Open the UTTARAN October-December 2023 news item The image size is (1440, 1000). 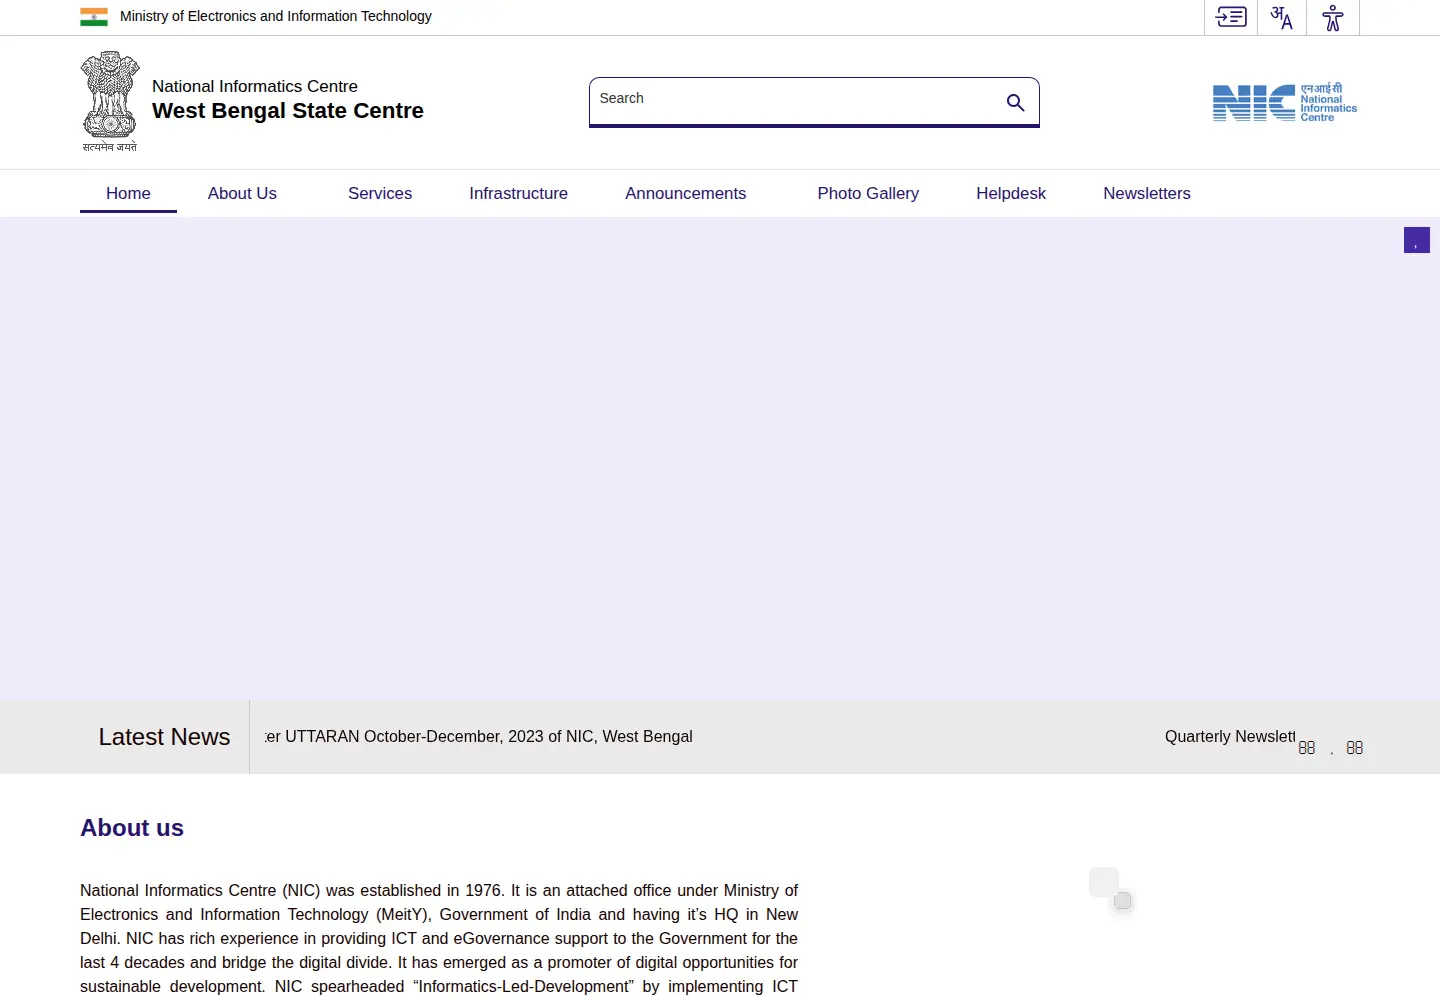479,737
